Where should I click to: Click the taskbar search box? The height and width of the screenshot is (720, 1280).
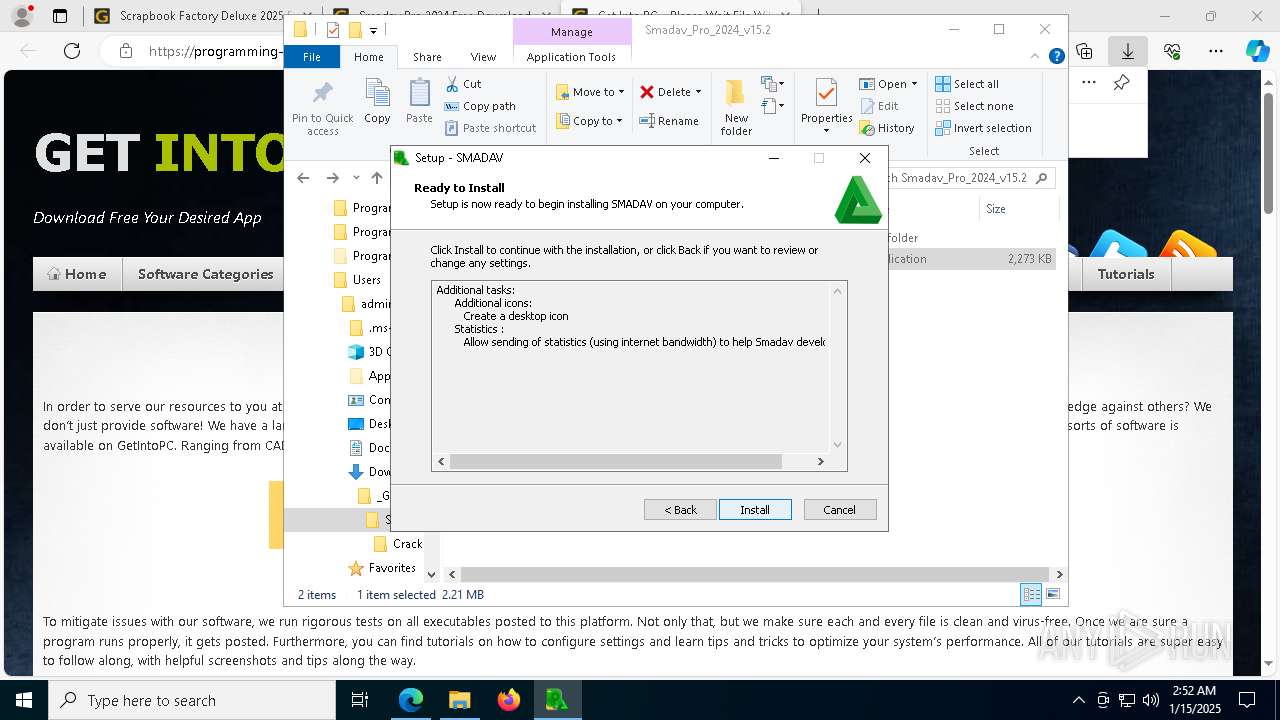tap(191, 700)
